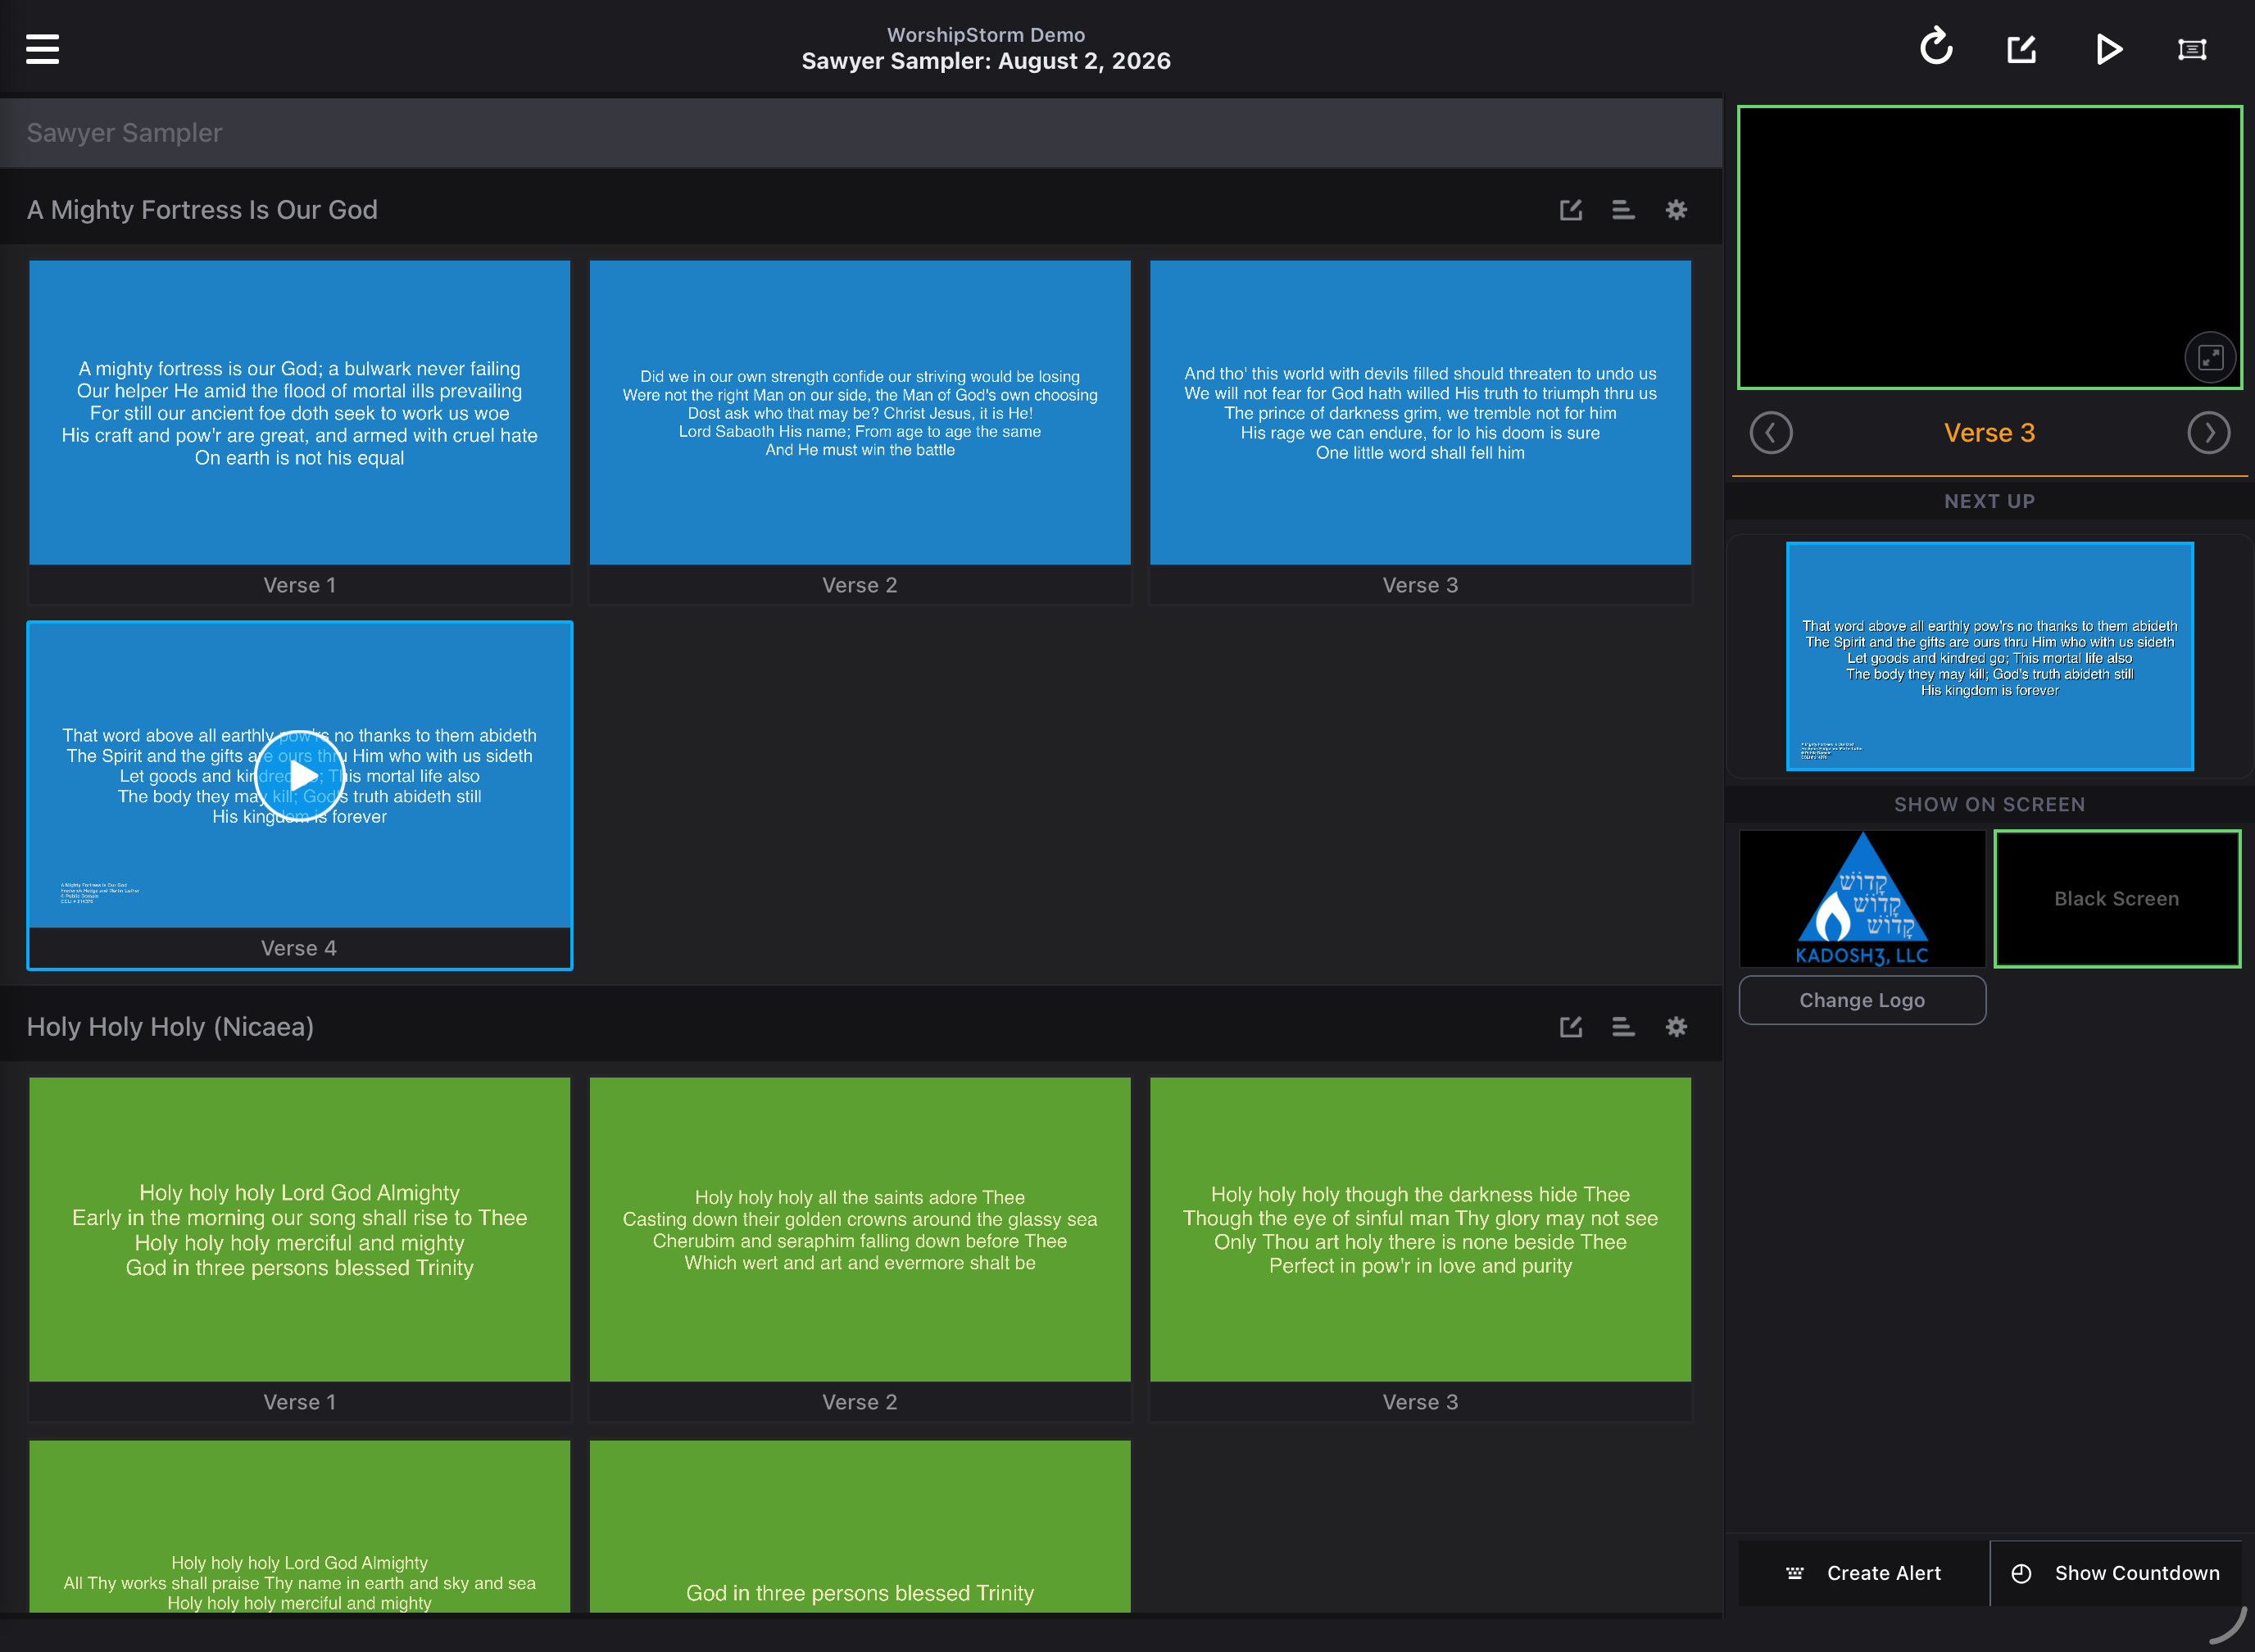2255x1652 pixels.
Task: Click the orange Verse 3 current slide label
Action: (1989, 433)
